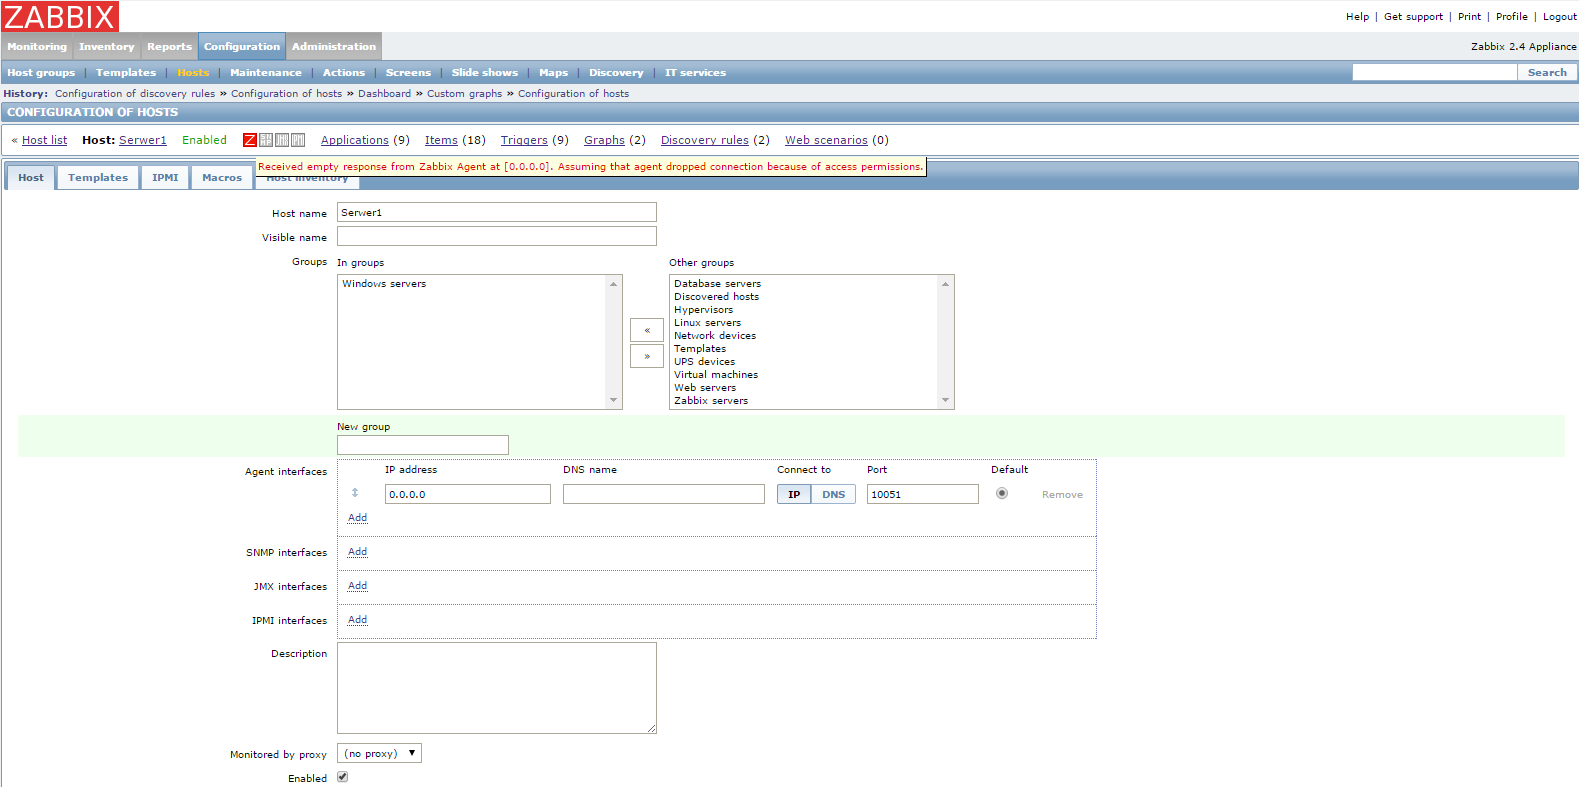
Task: Focus the Visible name field
Action: click(x=497, y=236)
